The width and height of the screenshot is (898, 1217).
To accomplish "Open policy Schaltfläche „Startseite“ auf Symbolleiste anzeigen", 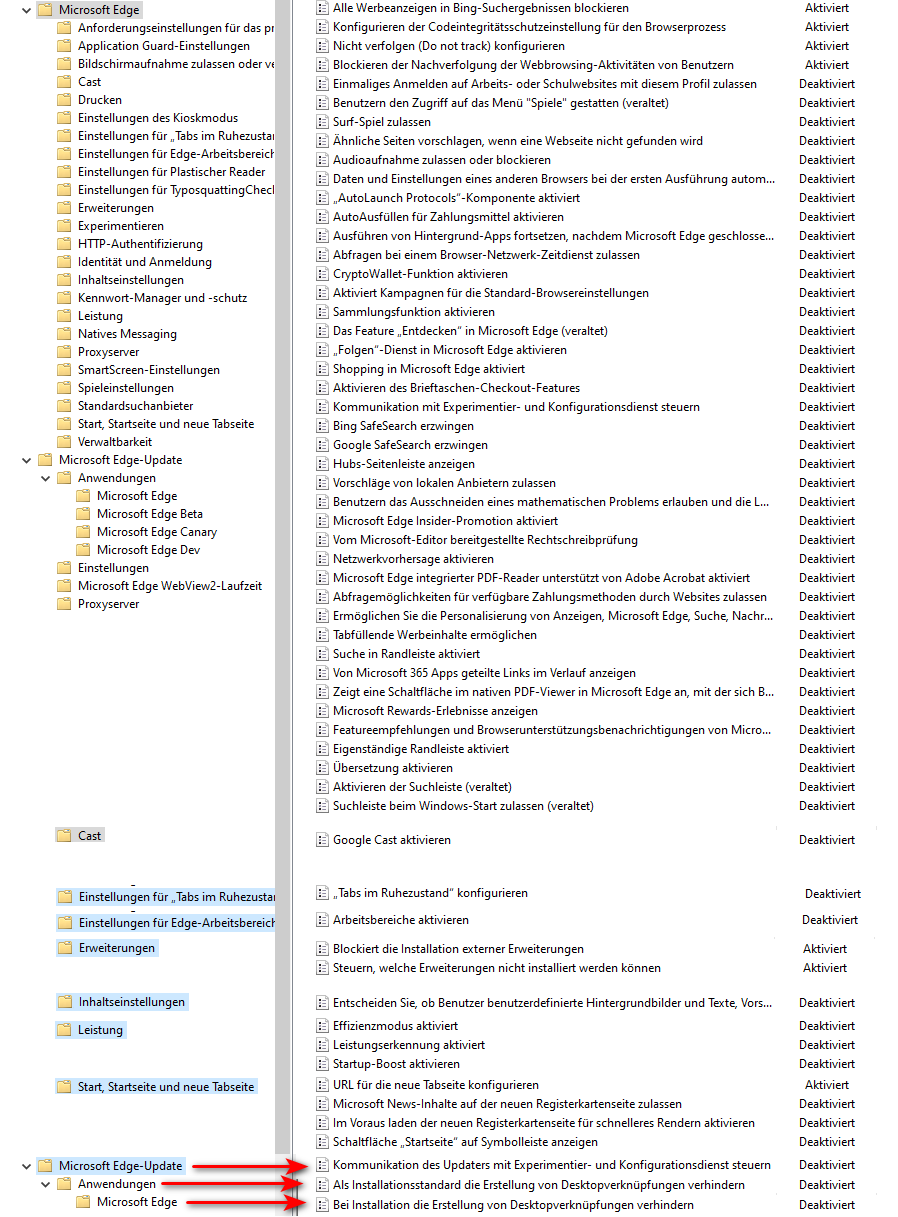I will pos(465,1142).
